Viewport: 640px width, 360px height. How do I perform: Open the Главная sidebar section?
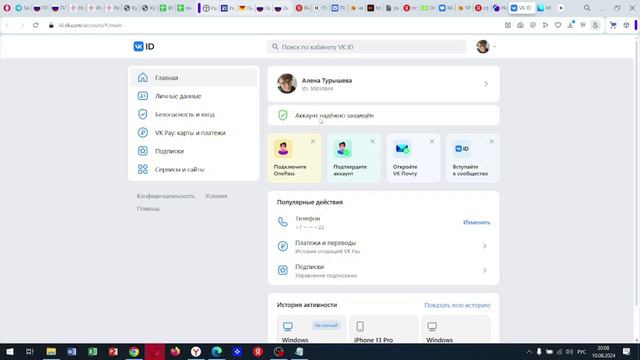coord(194,78)
